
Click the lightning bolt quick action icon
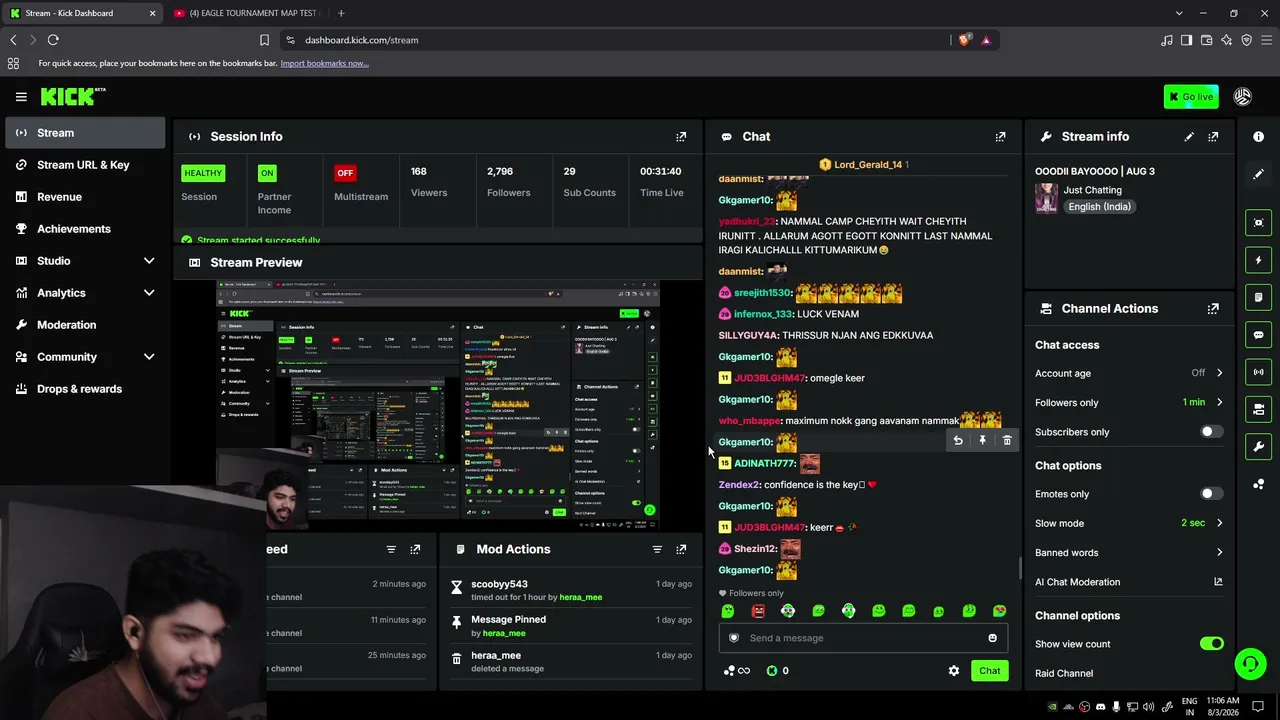1258,260
